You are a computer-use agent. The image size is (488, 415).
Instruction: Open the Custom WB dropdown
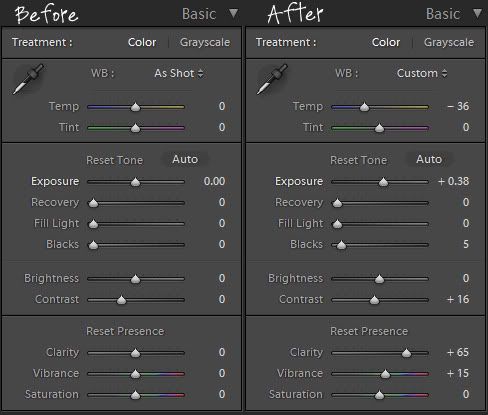pyautogui.click(x=422, y=73)
